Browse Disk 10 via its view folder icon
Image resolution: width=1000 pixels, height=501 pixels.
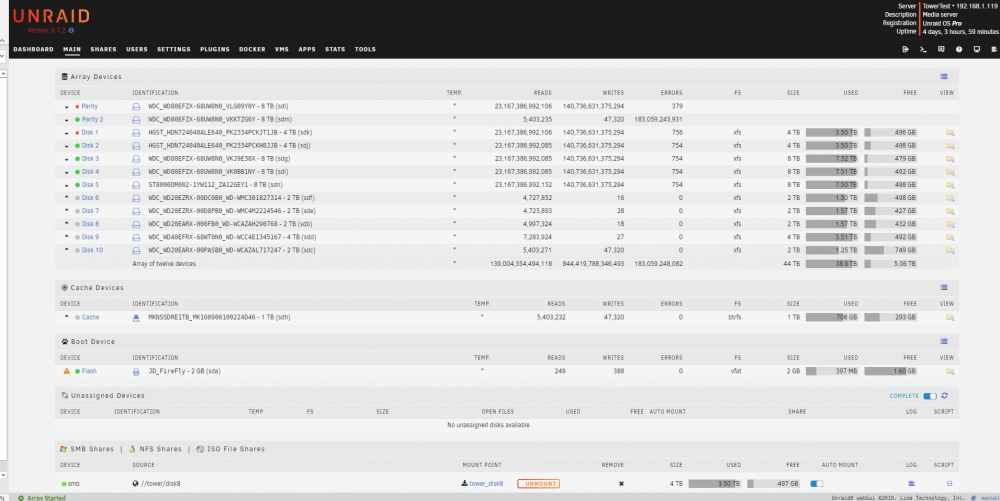950,250
